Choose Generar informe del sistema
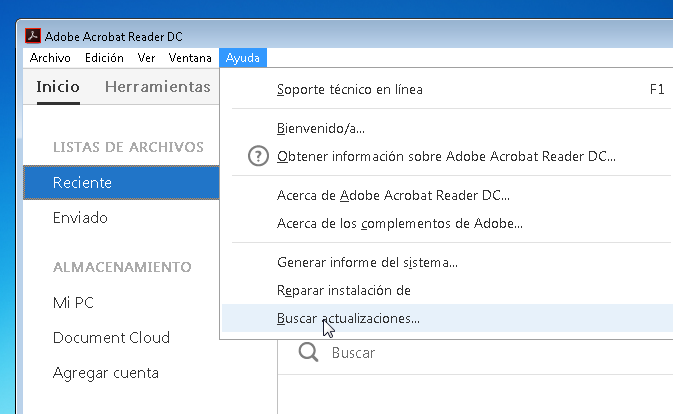The image size is (673, 414). coord(367,263)
